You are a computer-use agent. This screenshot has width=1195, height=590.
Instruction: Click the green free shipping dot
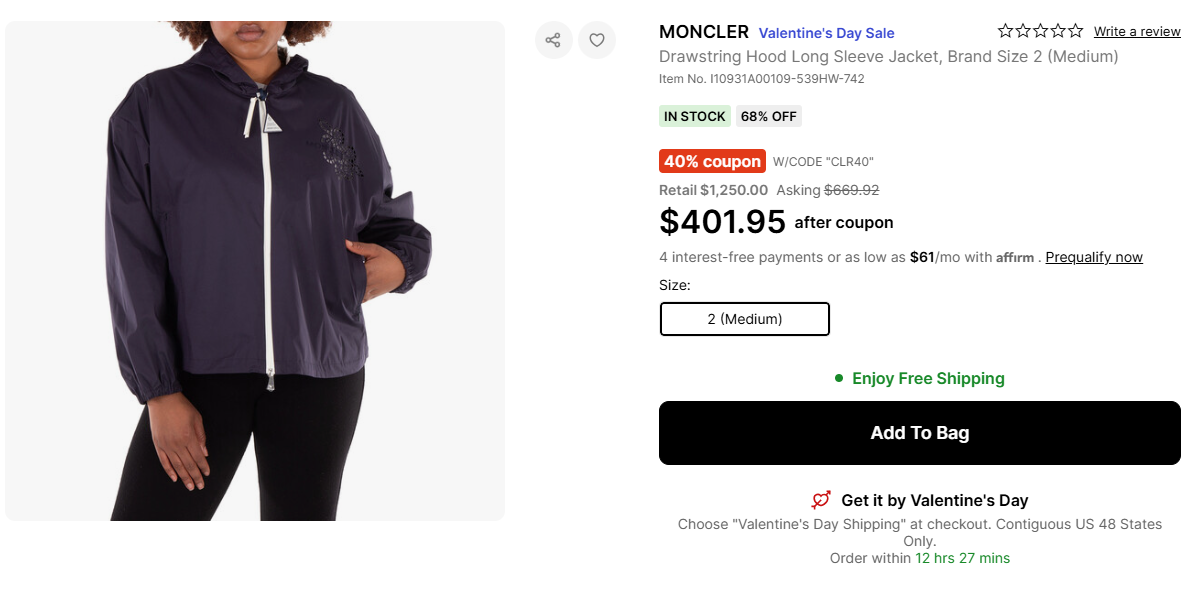(839, 378)
